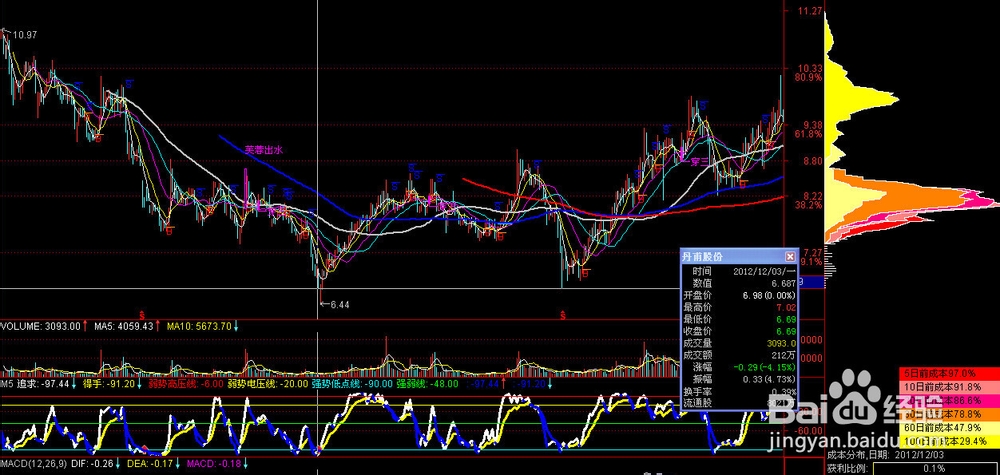Click the yellow 弱势电压线: -20.00 label

267,384
